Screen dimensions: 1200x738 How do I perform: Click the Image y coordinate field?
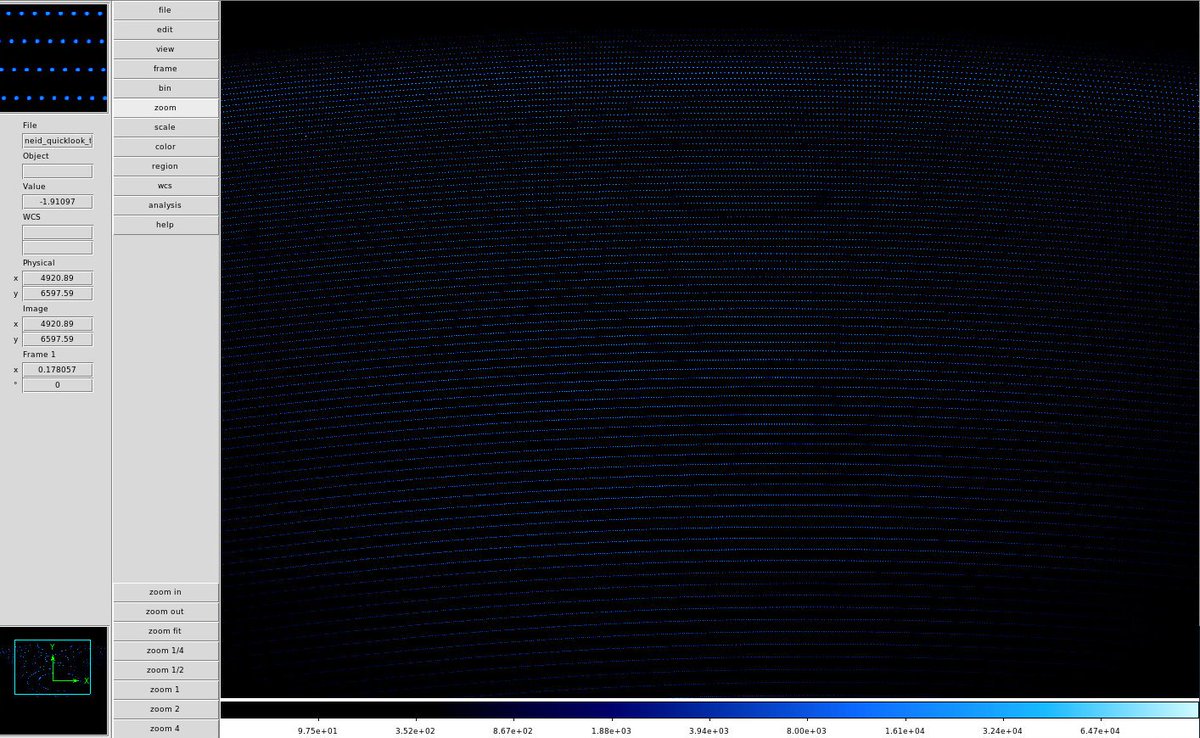pyautogui.click(x=57, y=340)
